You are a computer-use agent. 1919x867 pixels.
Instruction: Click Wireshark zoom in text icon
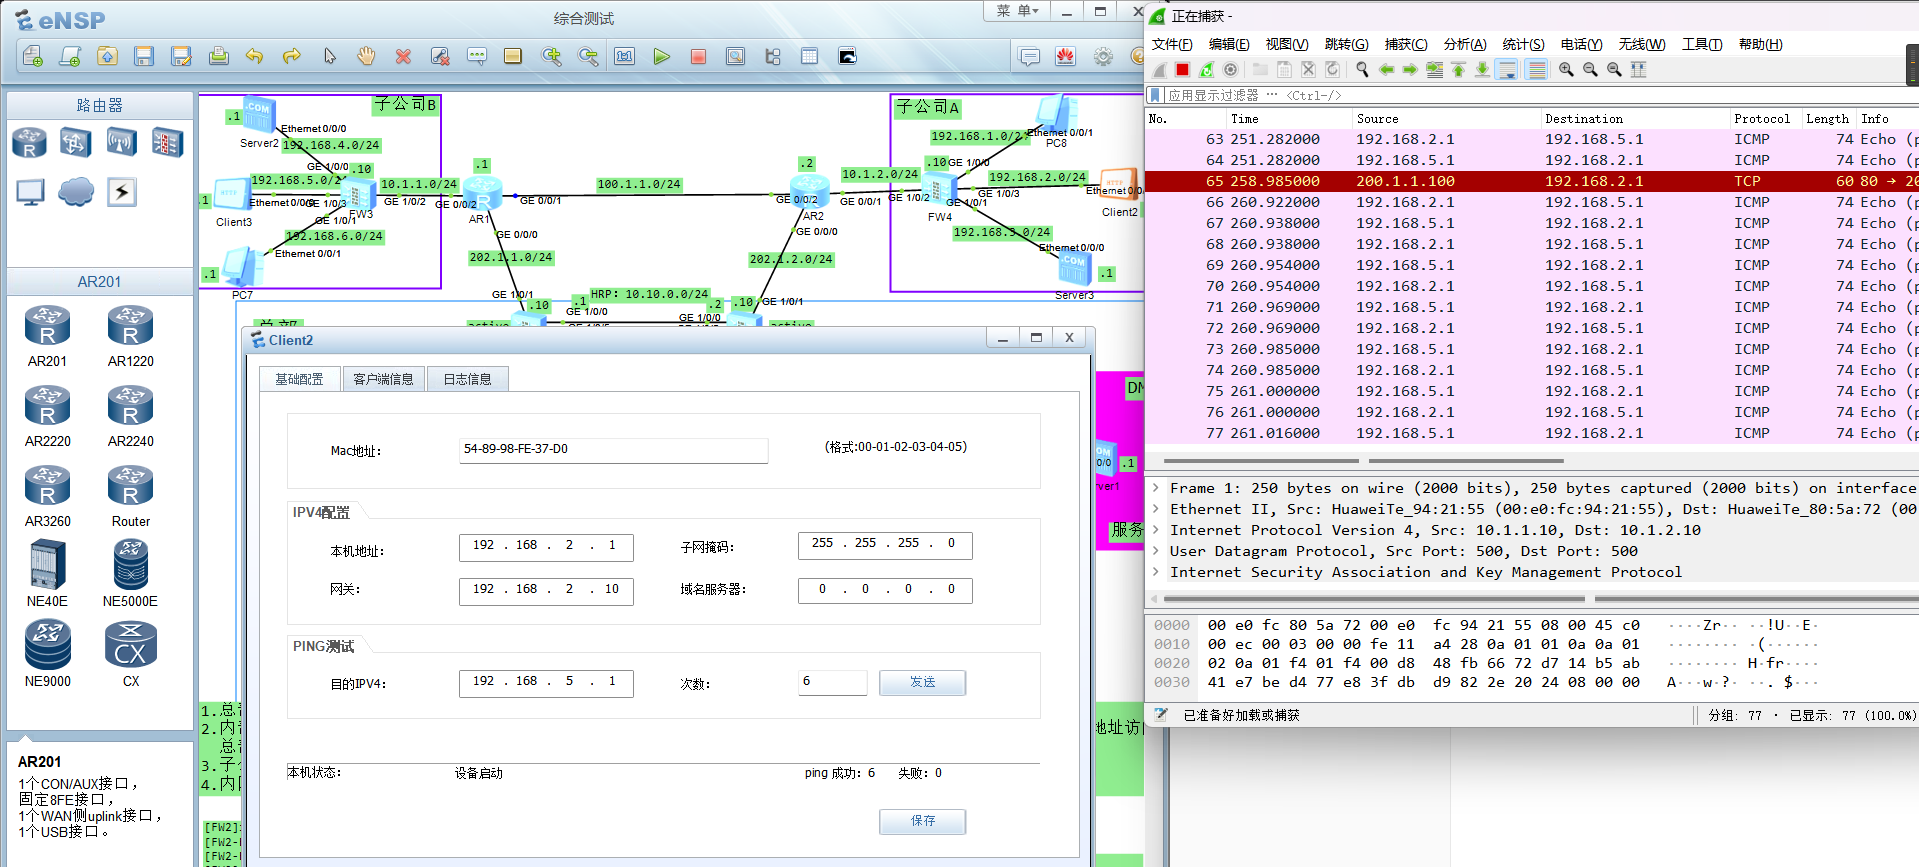coord(1566,70)
